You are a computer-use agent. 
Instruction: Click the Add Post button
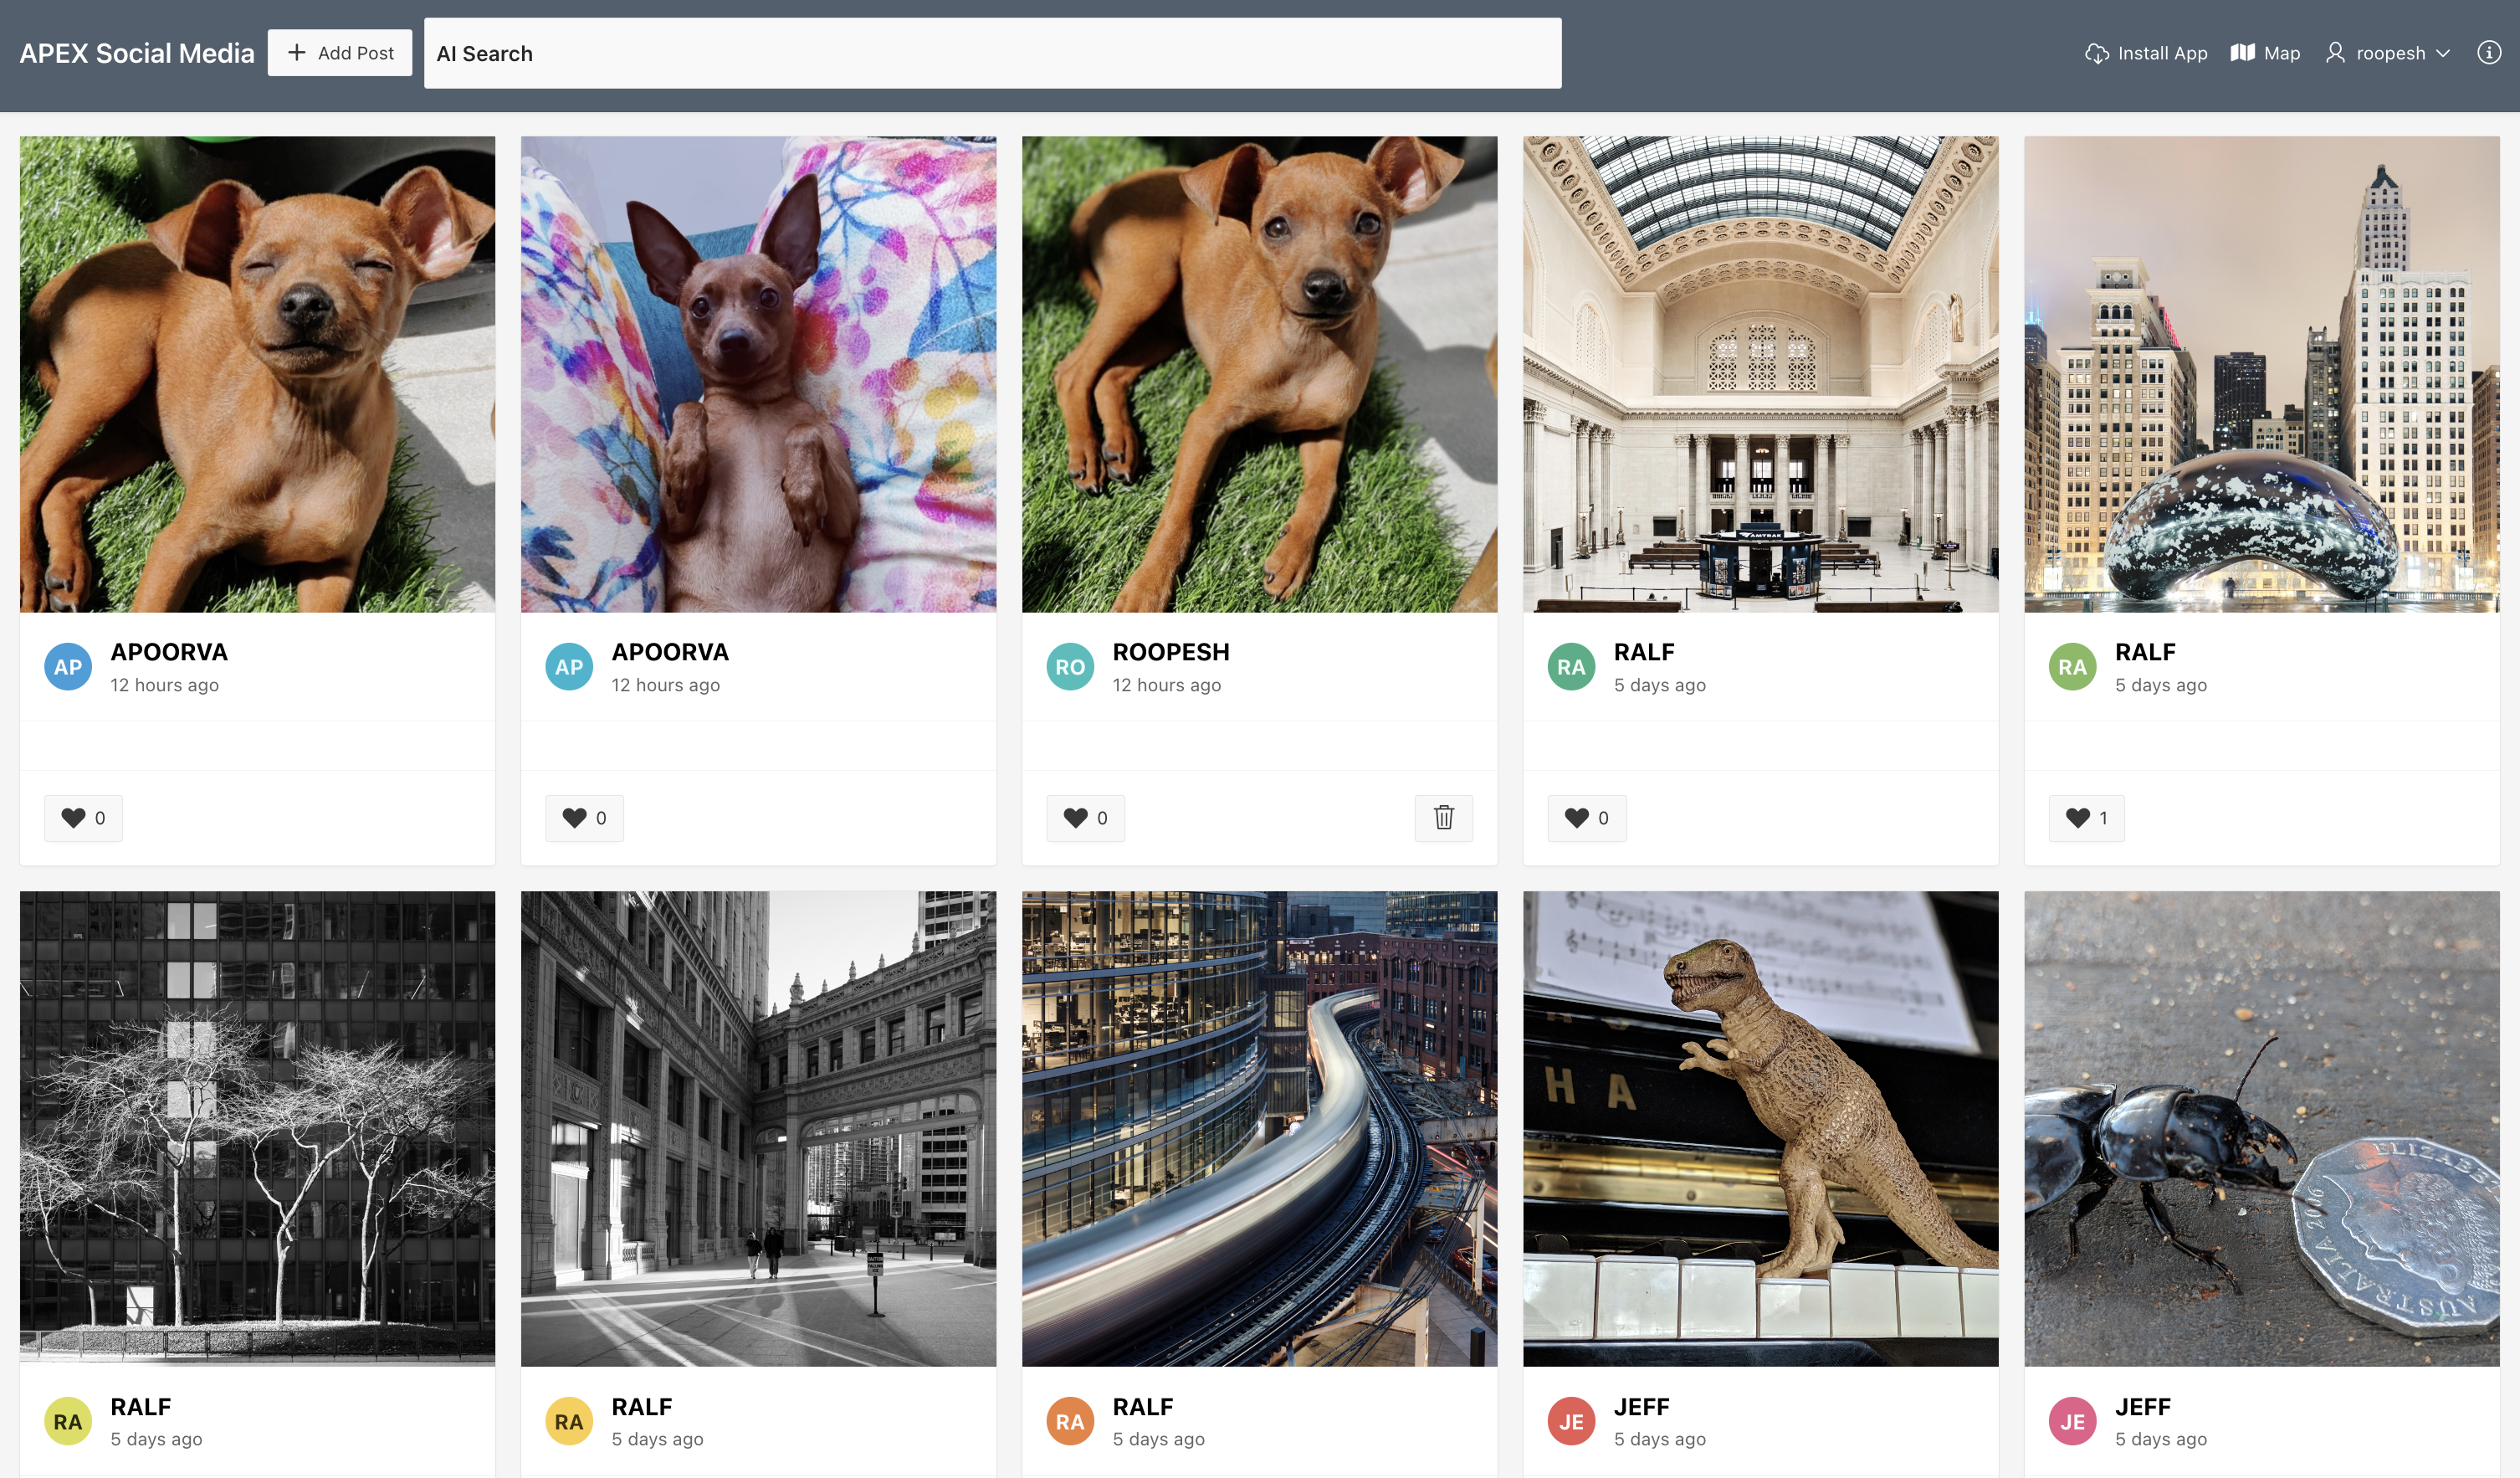pos(340,53)
